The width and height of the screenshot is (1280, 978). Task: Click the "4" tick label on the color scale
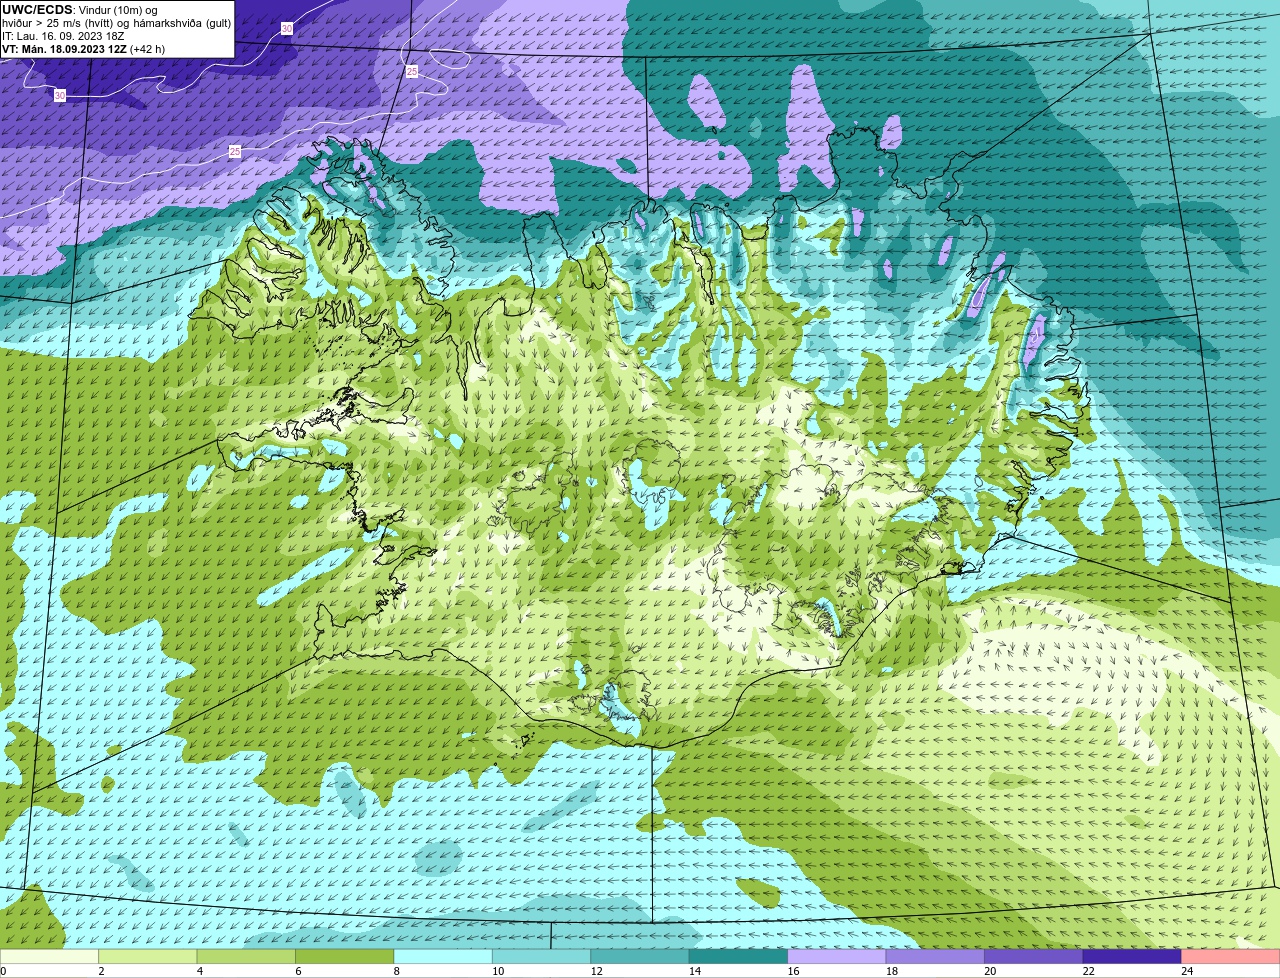click(x=200, y=971)
